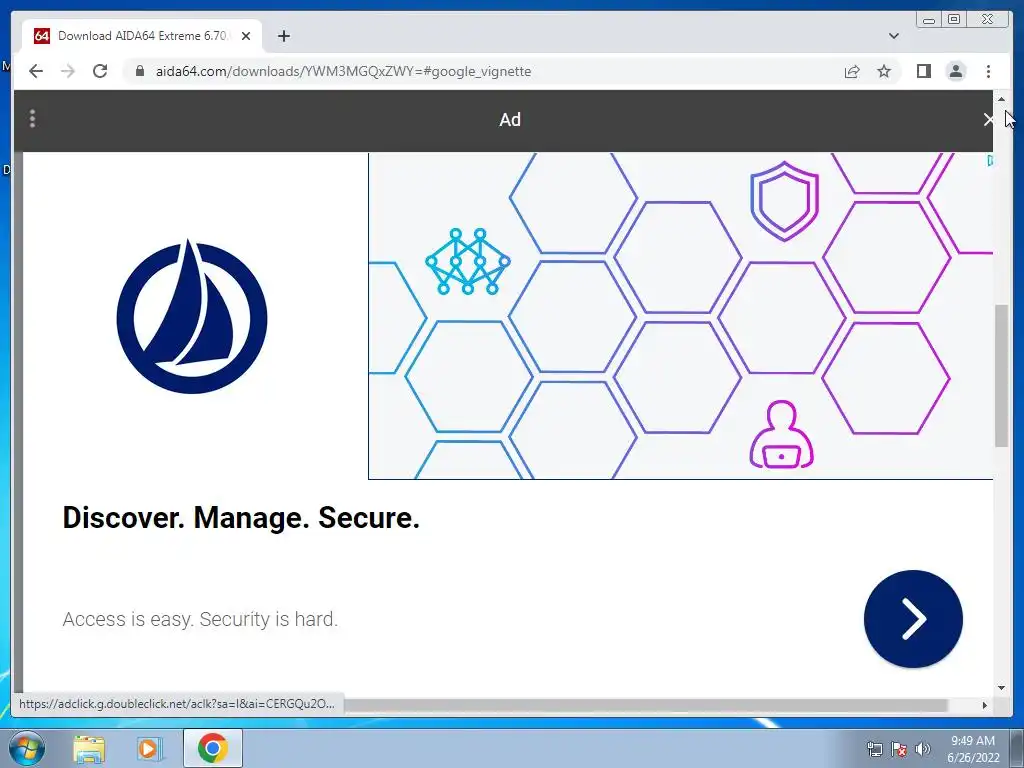
Task: Open the Windows Start menu
Action: [27, 748]
